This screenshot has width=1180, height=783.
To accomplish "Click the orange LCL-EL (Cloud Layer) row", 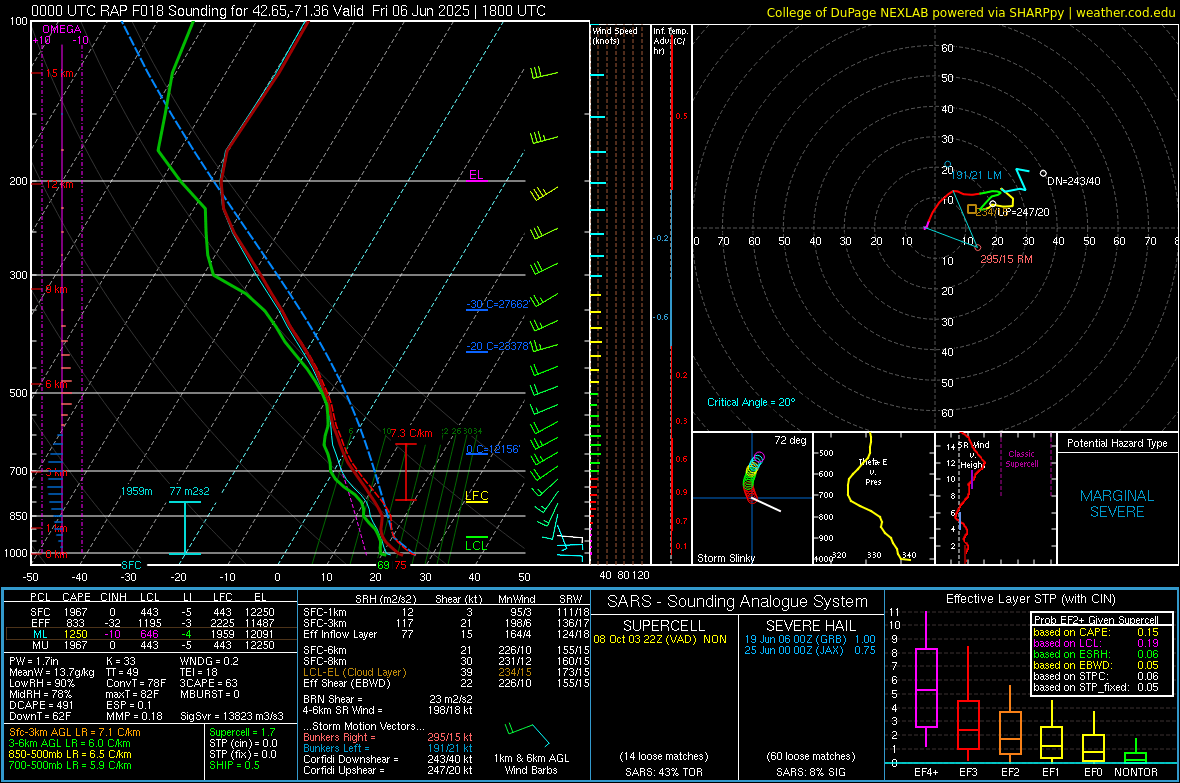I will point(446,672).
